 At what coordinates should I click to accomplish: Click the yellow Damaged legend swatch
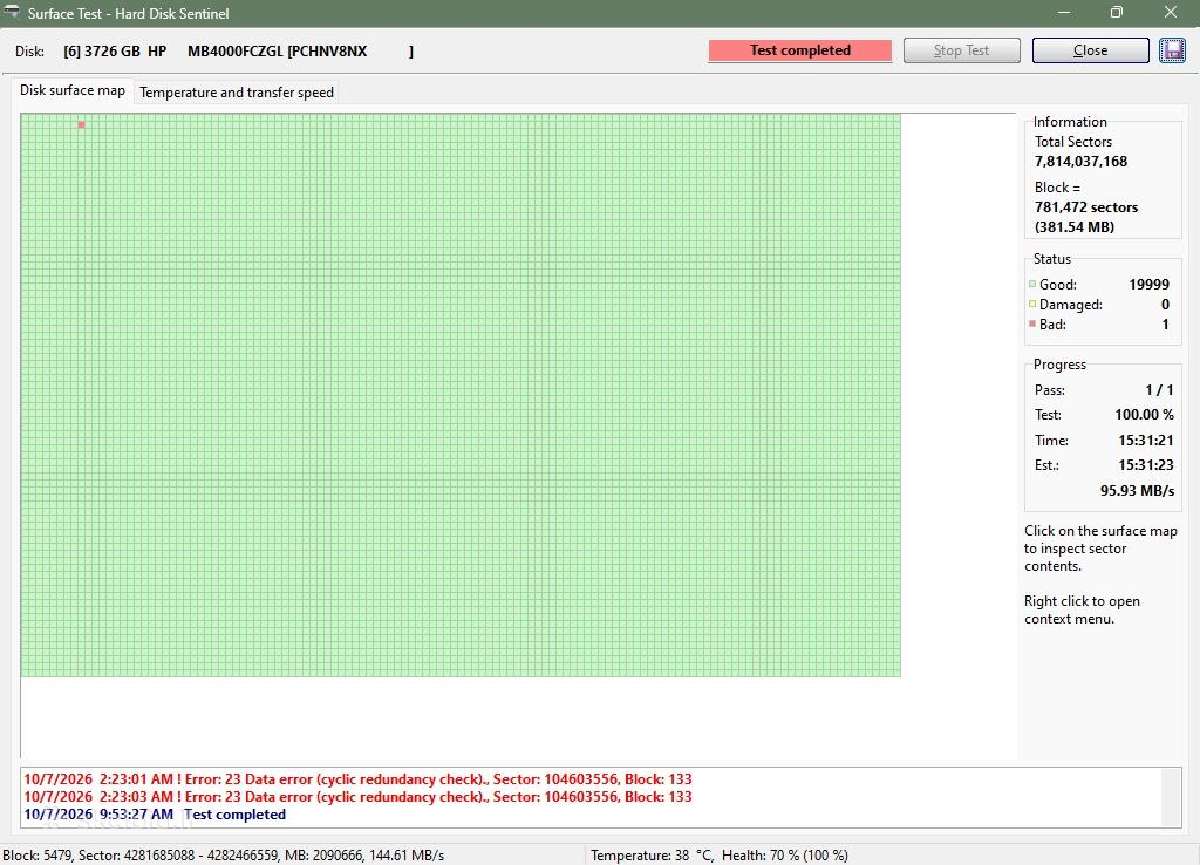(x=1032, y=305)
